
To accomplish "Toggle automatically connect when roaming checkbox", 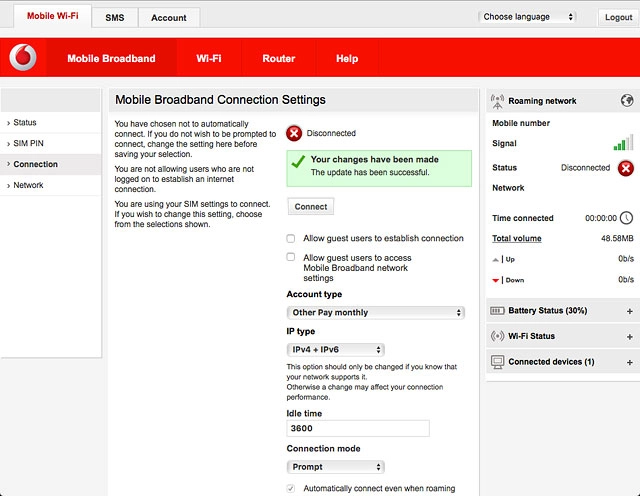I will (291, 489).
